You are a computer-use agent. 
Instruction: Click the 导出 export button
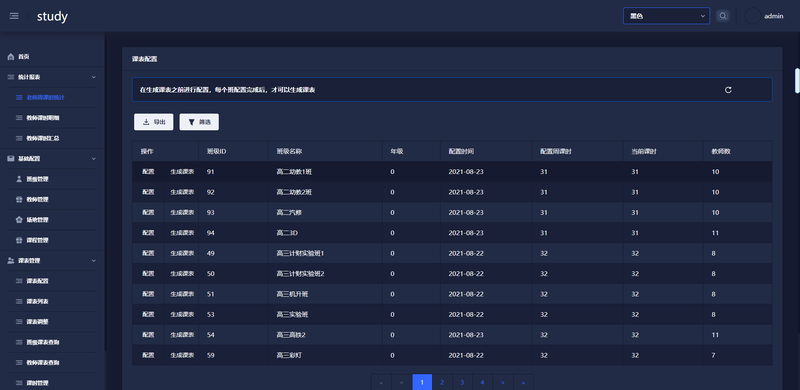point(154,122)
